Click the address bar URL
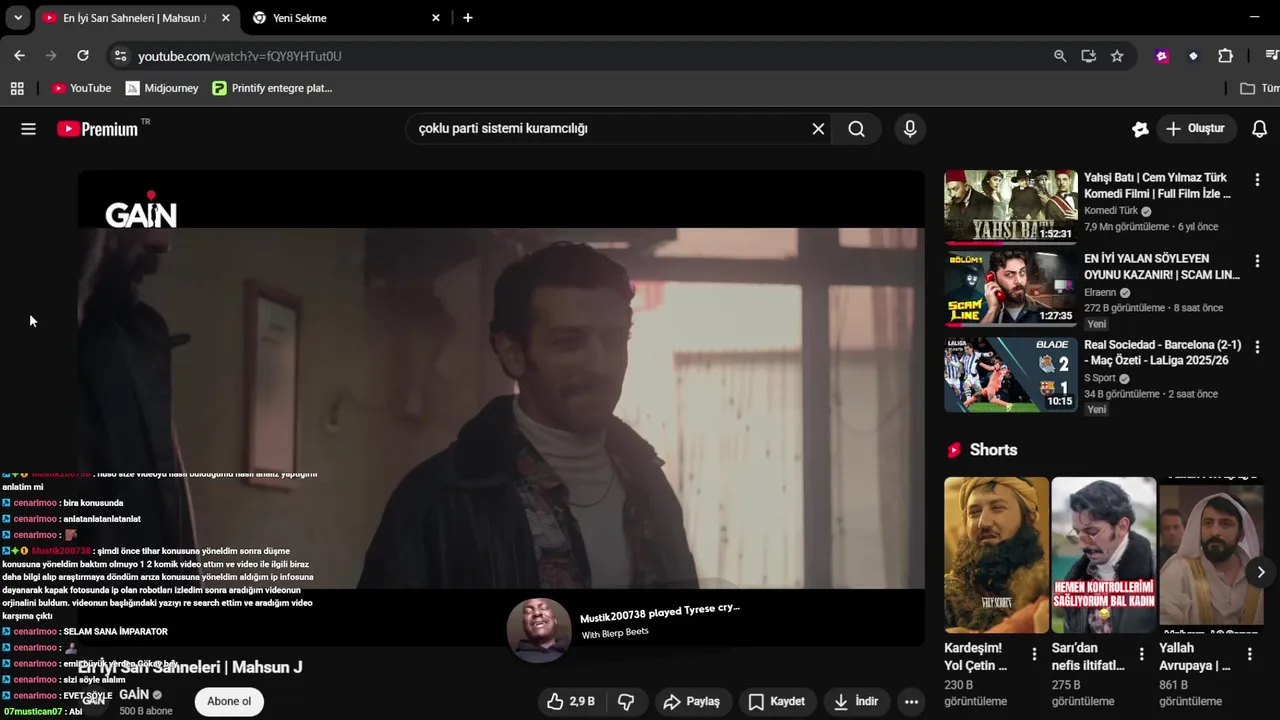 240,56
